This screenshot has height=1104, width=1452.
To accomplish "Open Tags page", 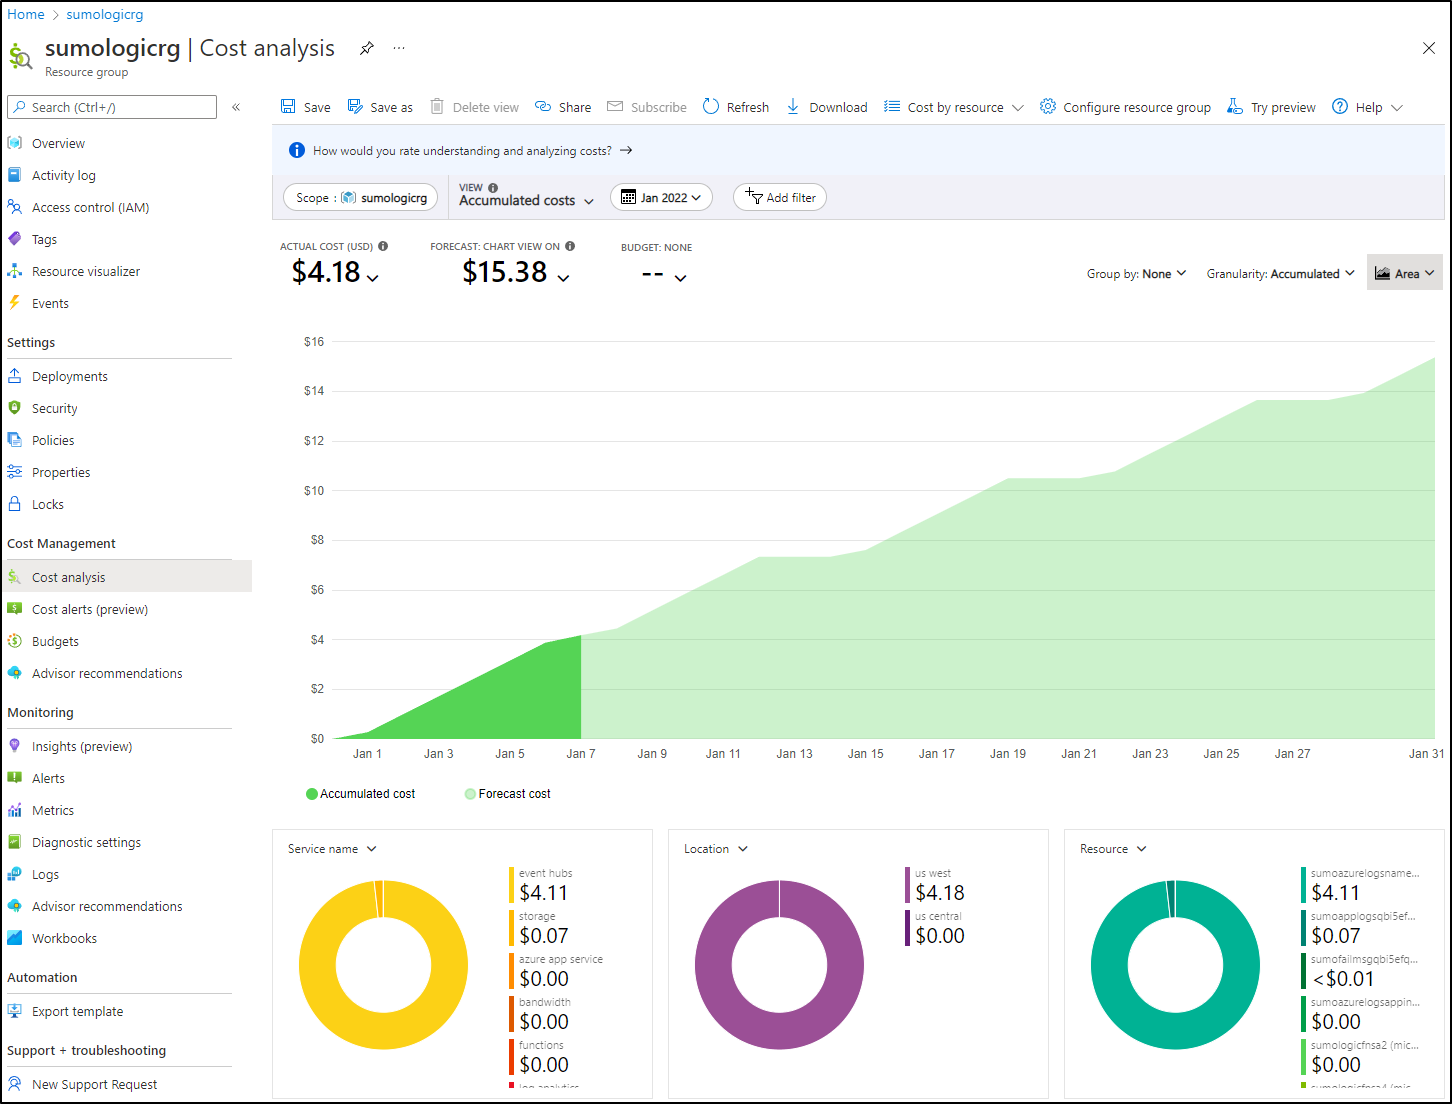I will point(44,240).
